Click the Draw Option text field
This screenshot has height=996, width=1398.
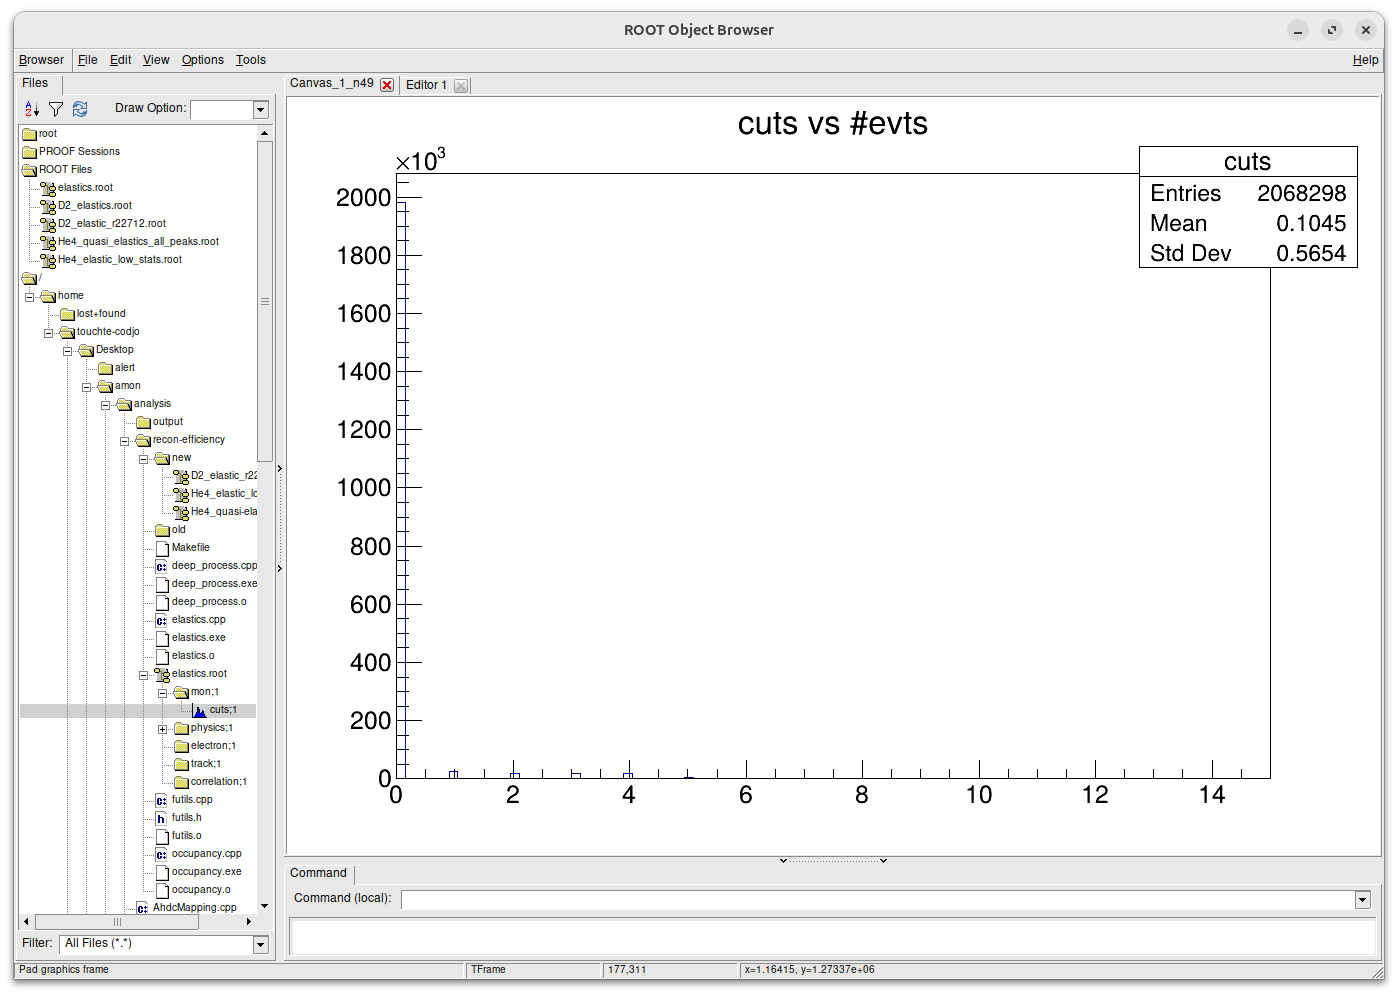(x=222, y=110)
